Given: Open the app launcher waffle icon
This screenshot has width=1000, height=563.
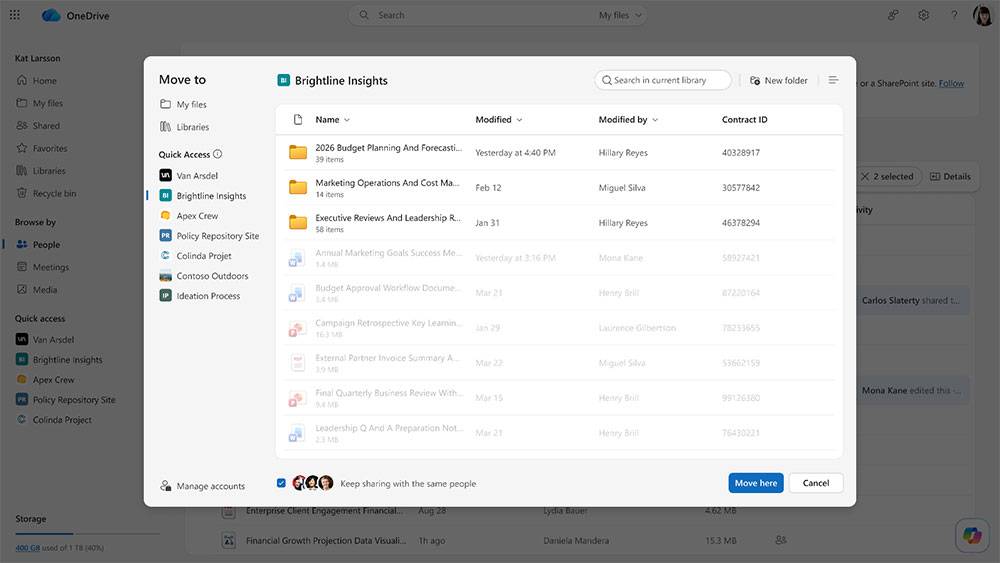Looking at the screenshot, I should (x=15, y=15).
